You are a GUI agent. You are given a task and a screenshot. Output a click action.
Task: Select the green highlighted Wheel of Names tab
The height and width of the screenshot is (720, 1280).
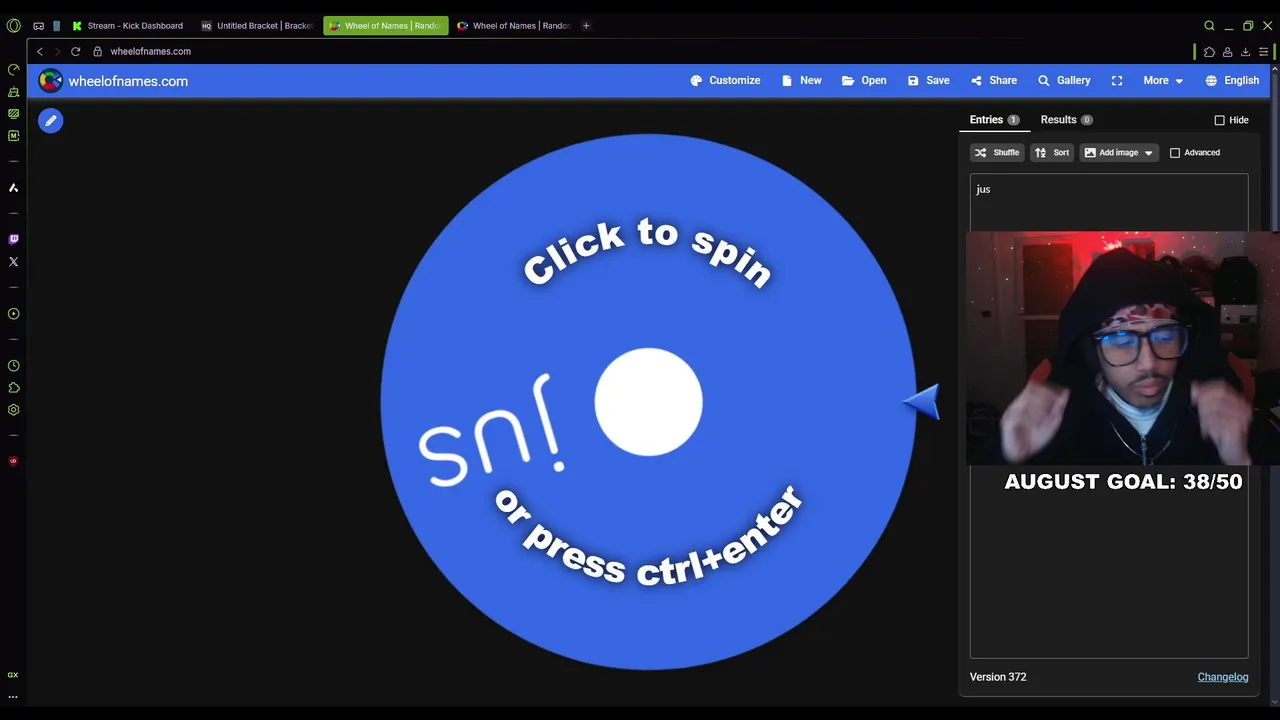(x=385, y=26)
